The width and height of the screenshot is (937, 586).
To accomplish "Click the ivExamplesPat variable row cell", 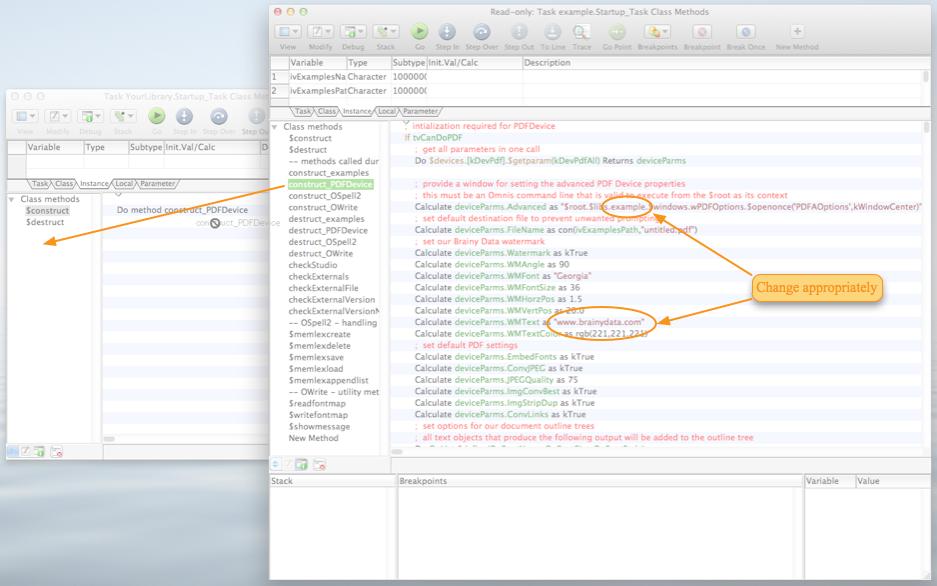I will [x=317, y=91].
